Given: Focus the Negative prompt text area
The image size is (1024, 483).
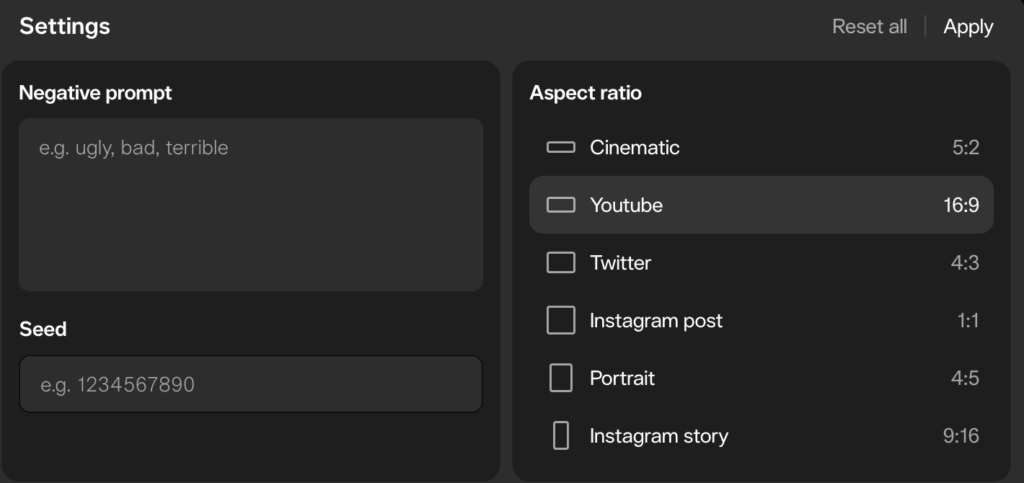Looking at the screenshot, I should click(250, 205).
